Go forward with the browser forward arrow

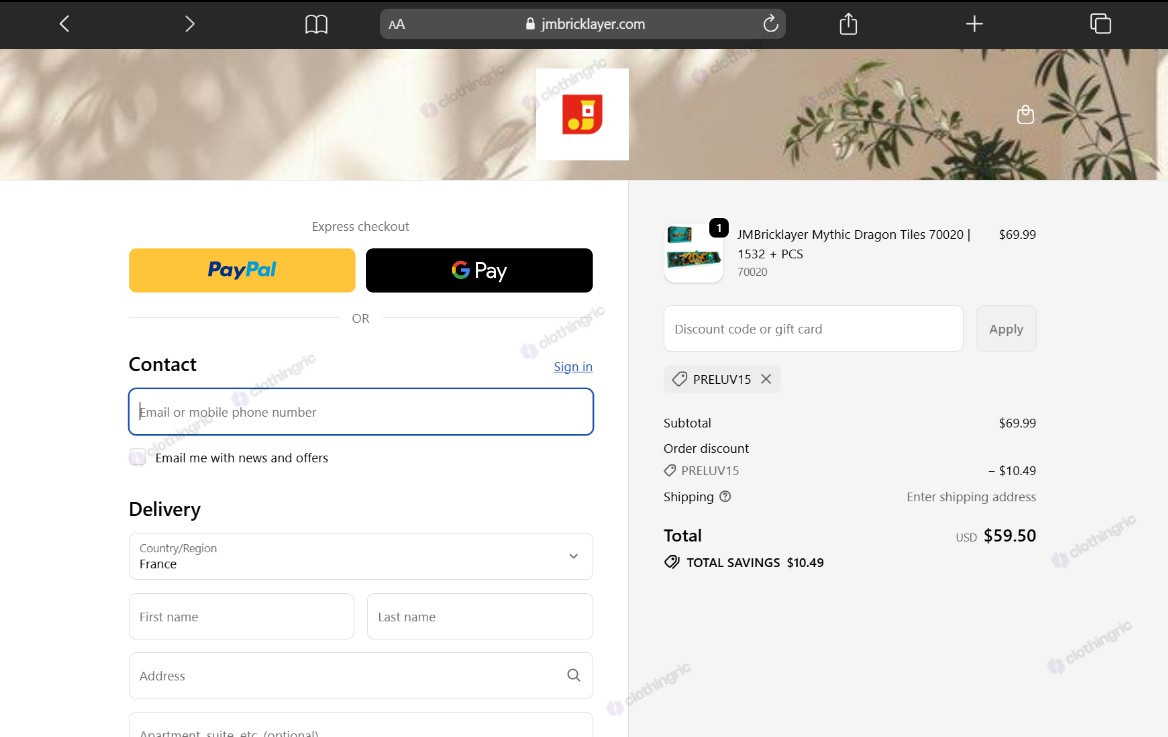coord(189,24)
